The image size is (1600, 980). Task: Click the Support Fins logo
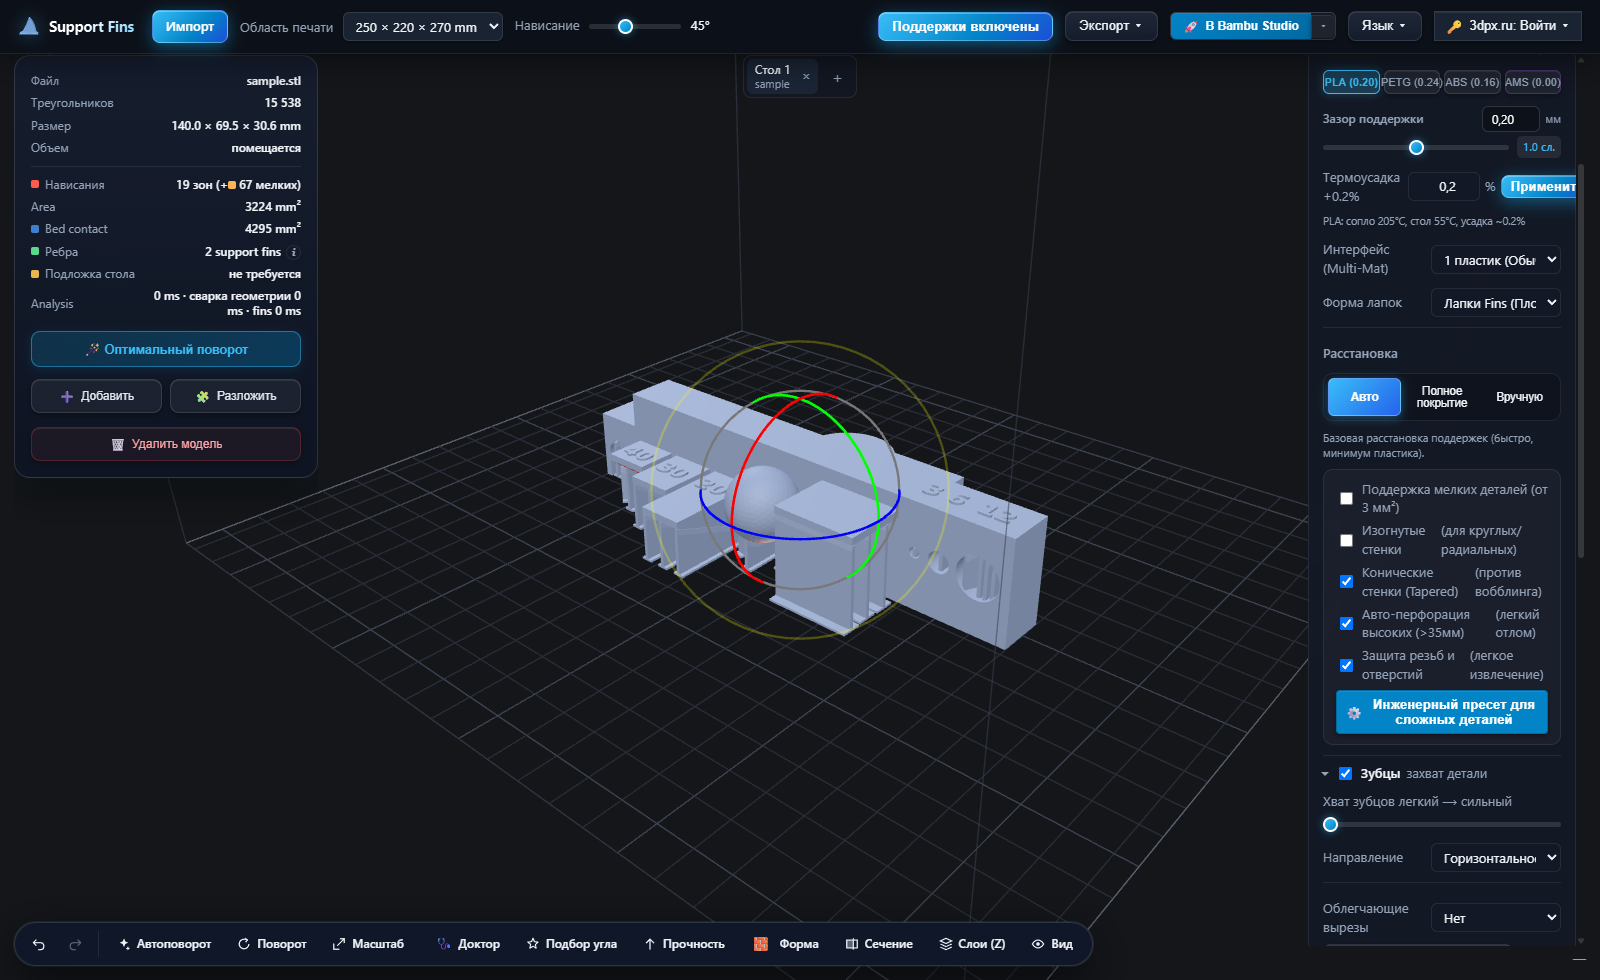coord(77,27)
